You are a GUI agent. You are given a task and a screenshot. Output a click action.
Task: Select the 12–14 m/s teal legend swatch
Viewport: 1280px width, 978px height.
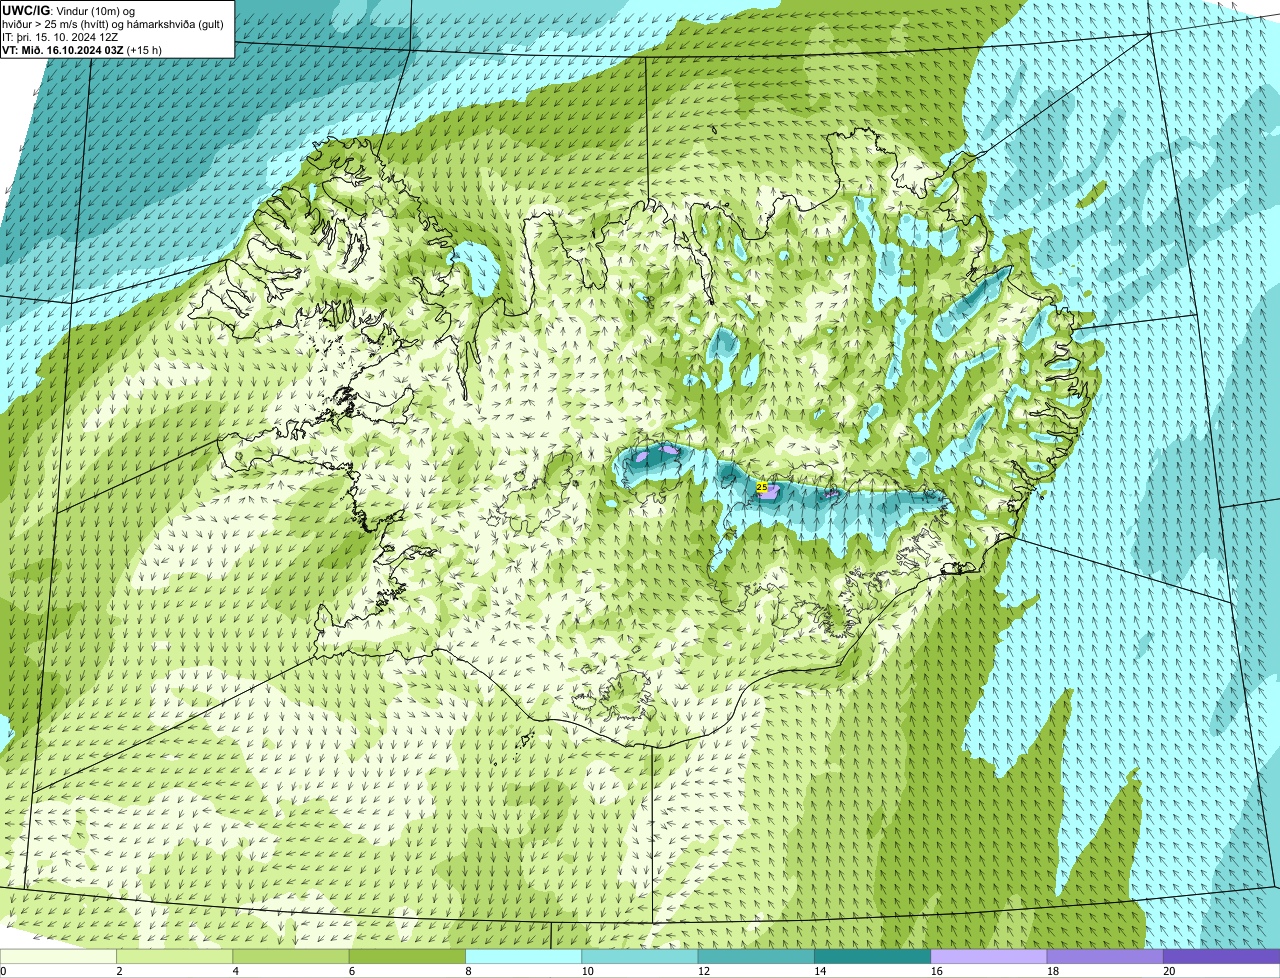click(756, 956)
